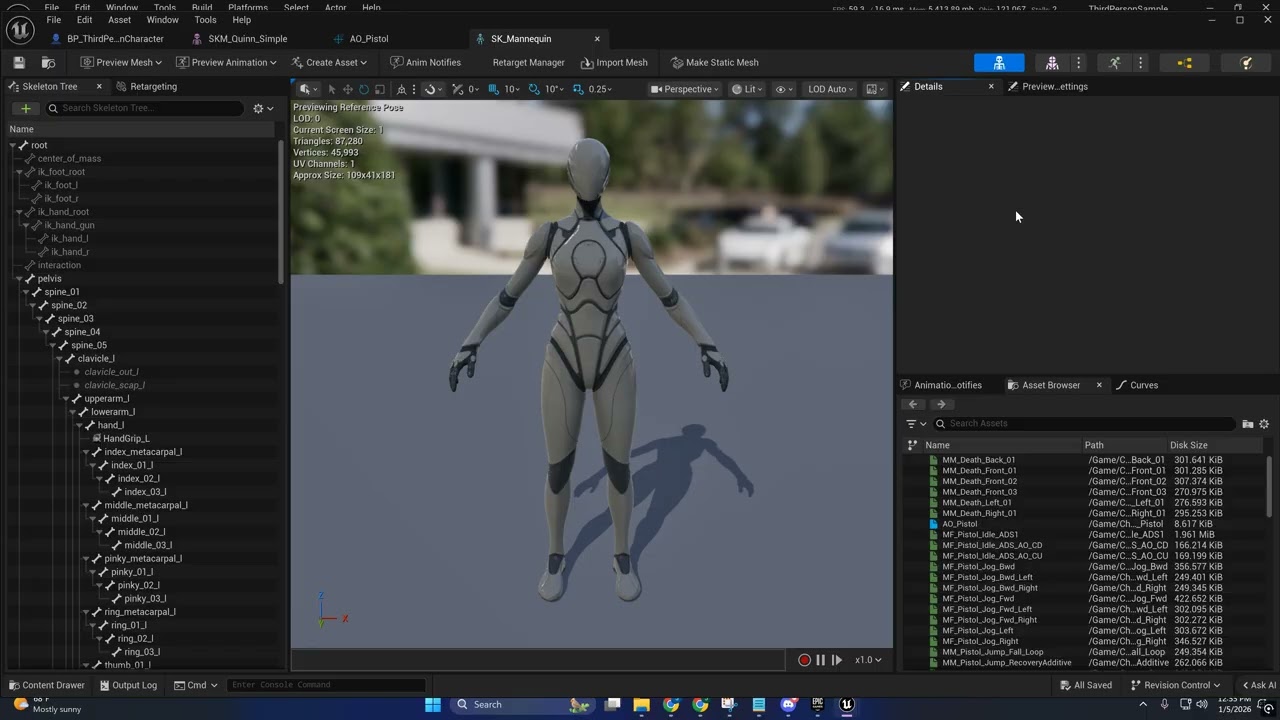The width and height of the screenshot is (1280, 720).
Task: Open Asset Browser settings gear
Action: (1264, 424)
